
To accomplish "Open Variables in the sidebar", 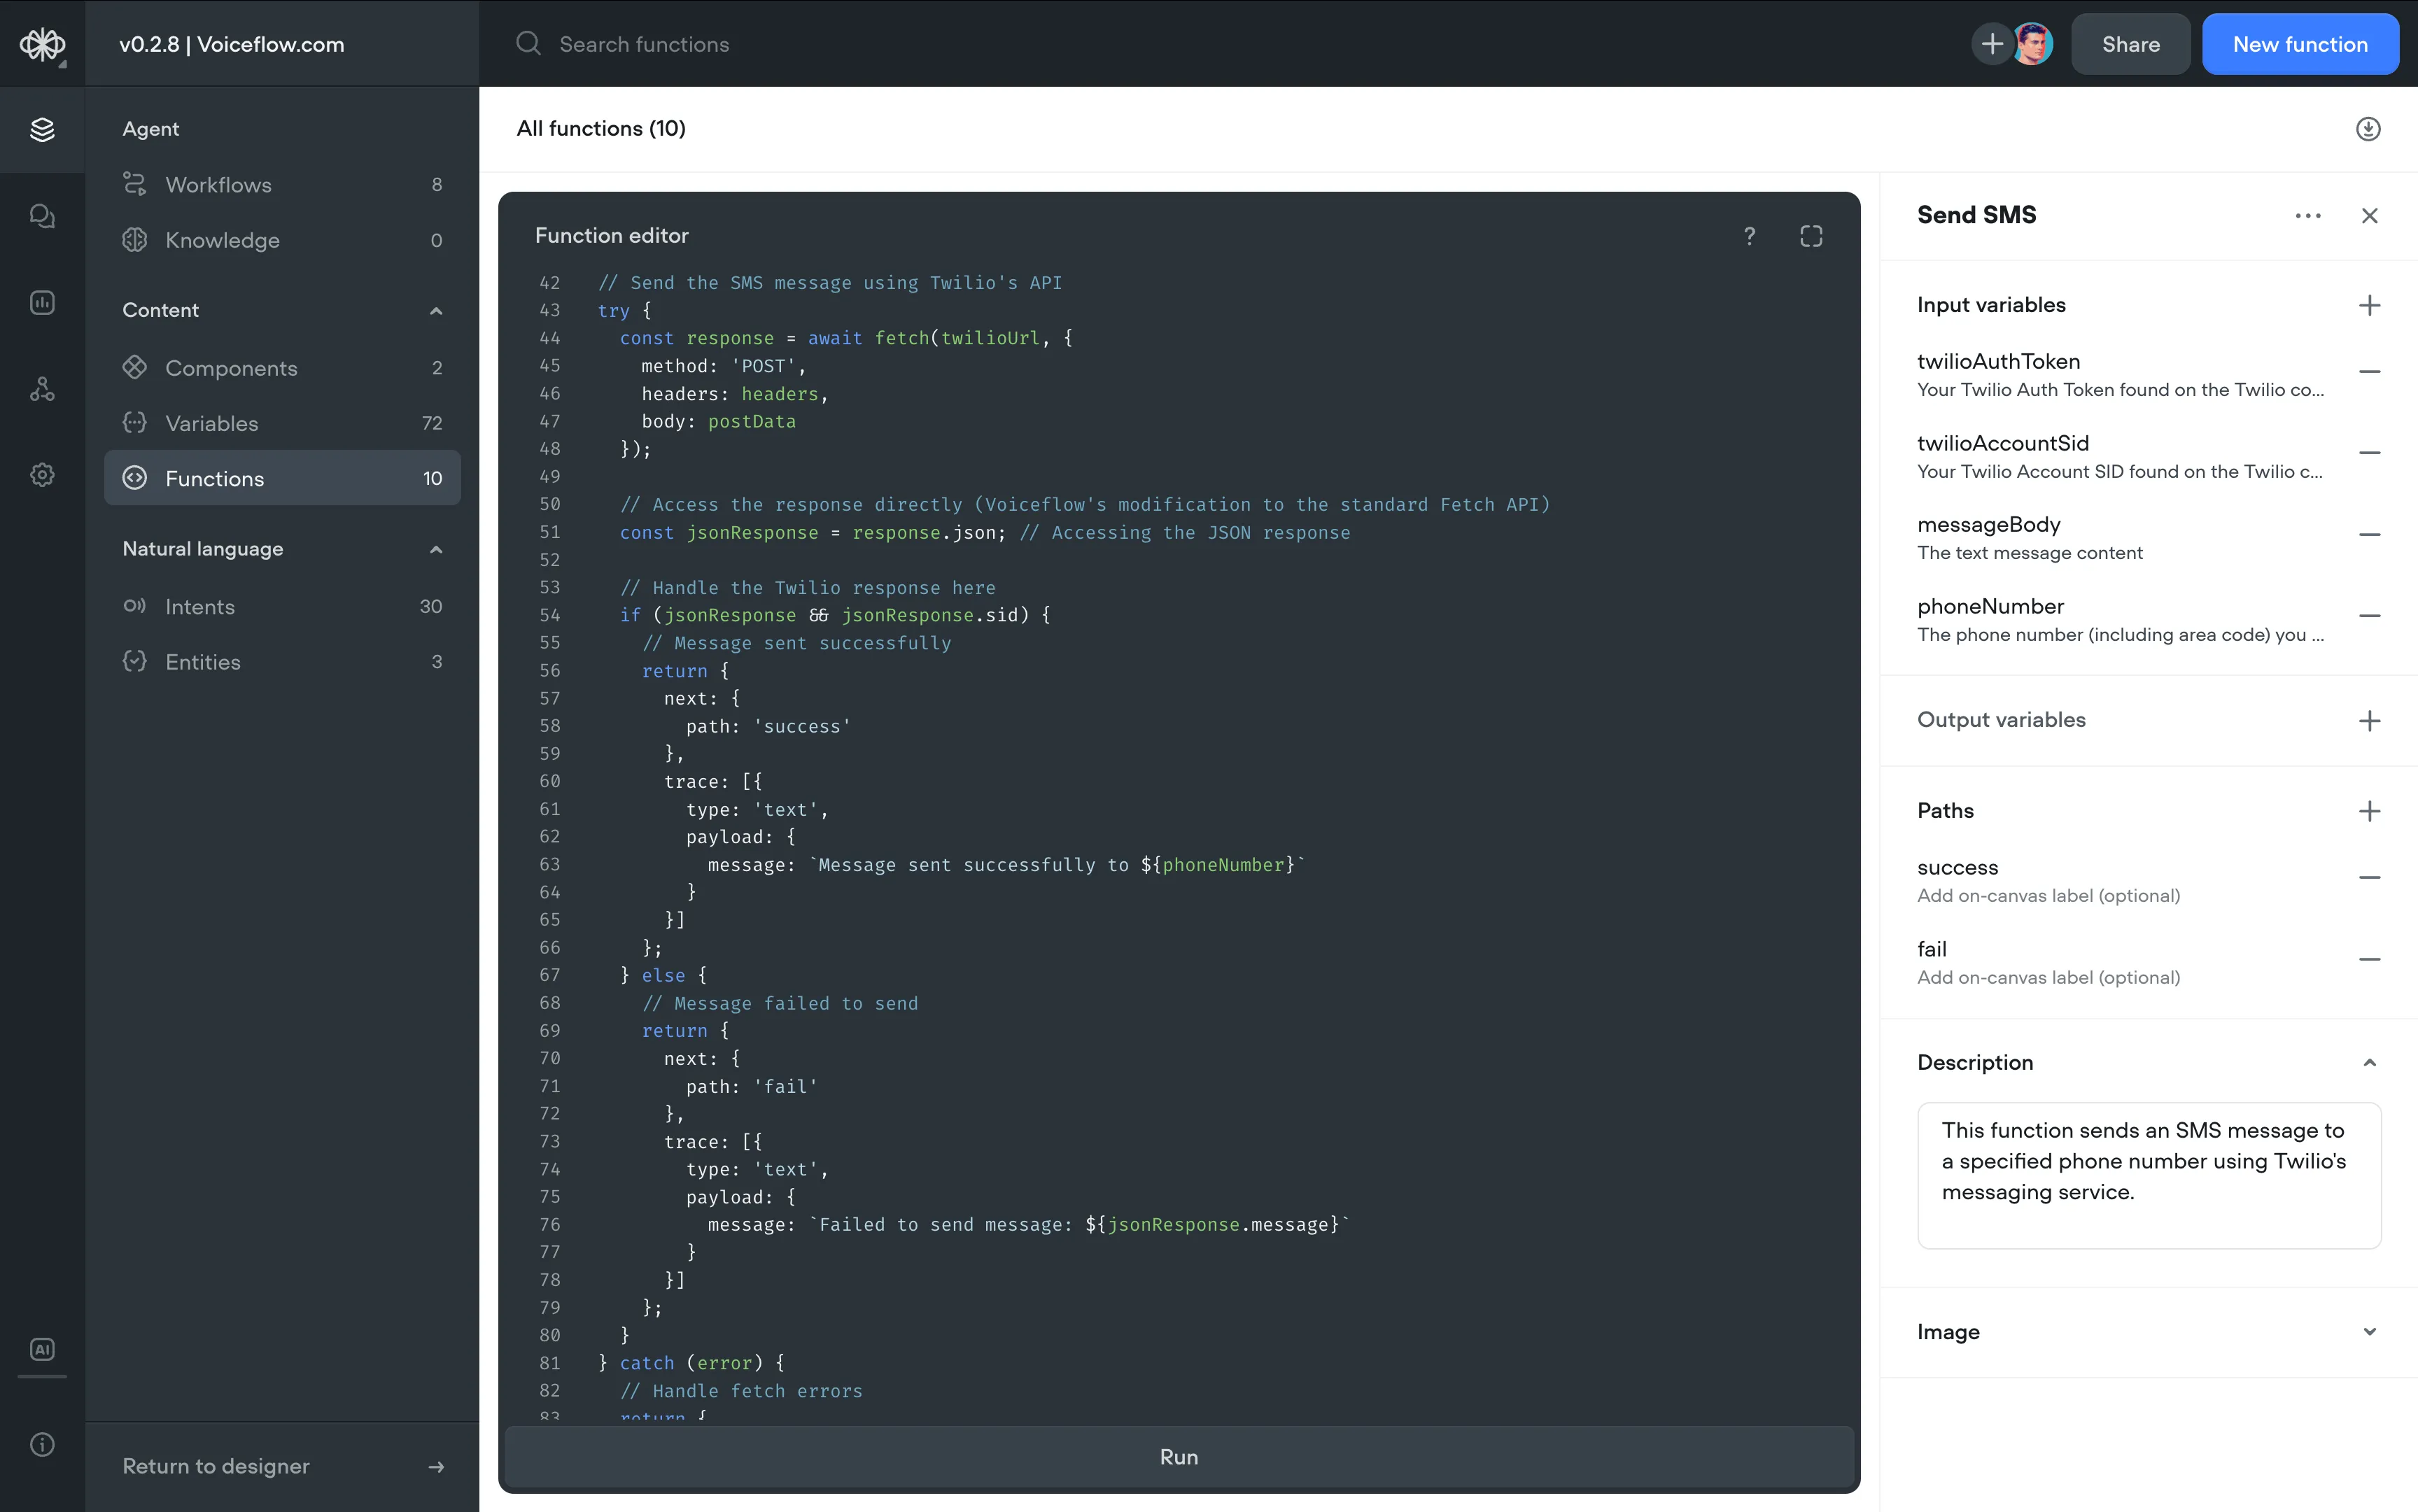I will 211,423.
